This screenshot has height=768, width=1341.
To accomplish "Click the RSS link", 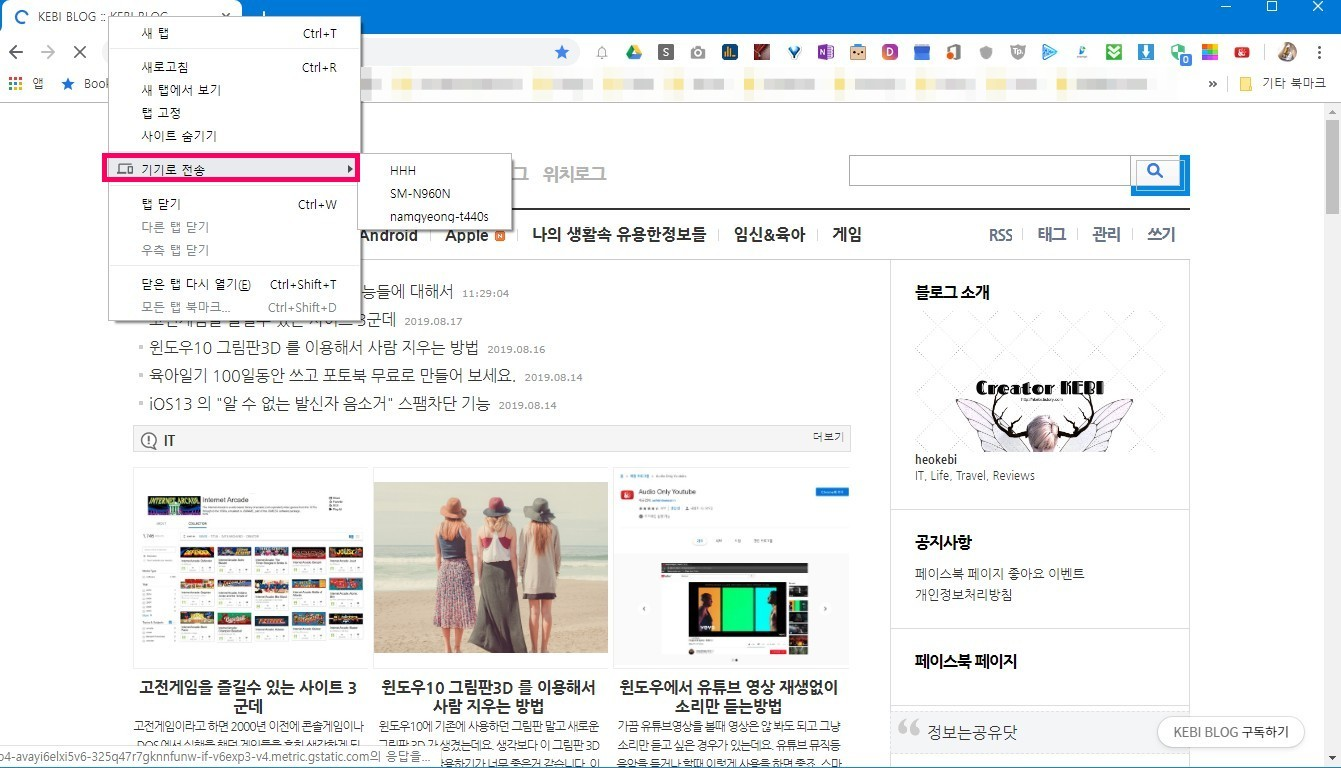I will click(x=1000, y=235).
